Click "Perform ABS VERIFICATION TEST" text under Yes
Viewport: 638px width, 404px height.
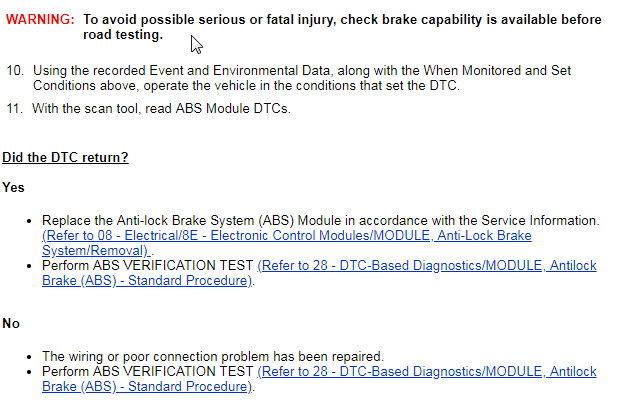pyautogui.click(x=148, y=266)
